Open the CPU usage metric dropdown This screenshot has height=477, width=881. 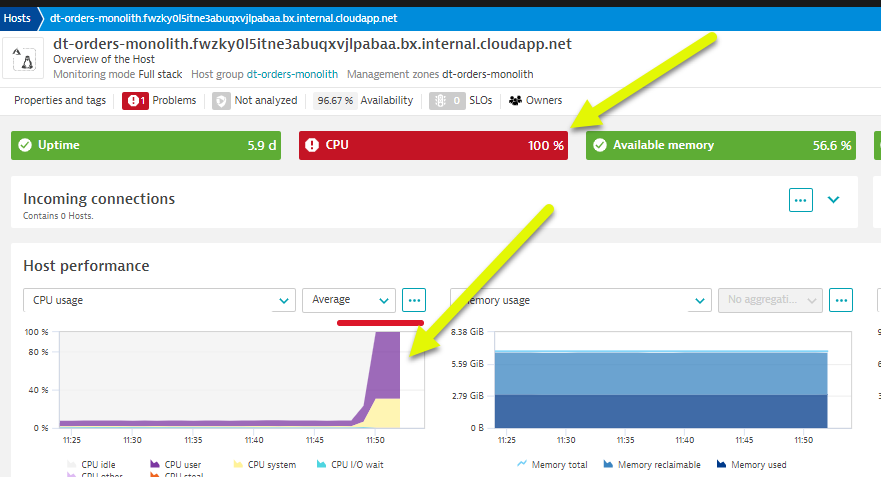[158, 300]
